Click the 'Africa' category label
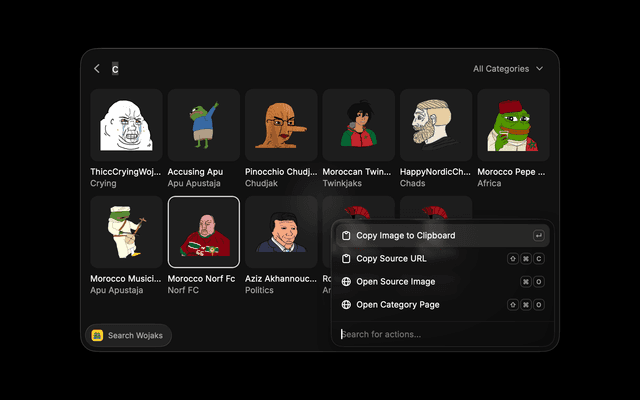This screenshot has width=640, height=400. click(489, 183)
